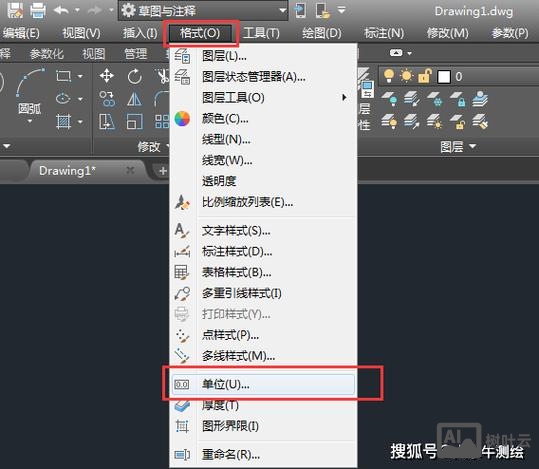Choose 图层状态管理器(A)... menu entry
Screen dimensions: 539x469
pyautogui.click(x=263, y=77)
